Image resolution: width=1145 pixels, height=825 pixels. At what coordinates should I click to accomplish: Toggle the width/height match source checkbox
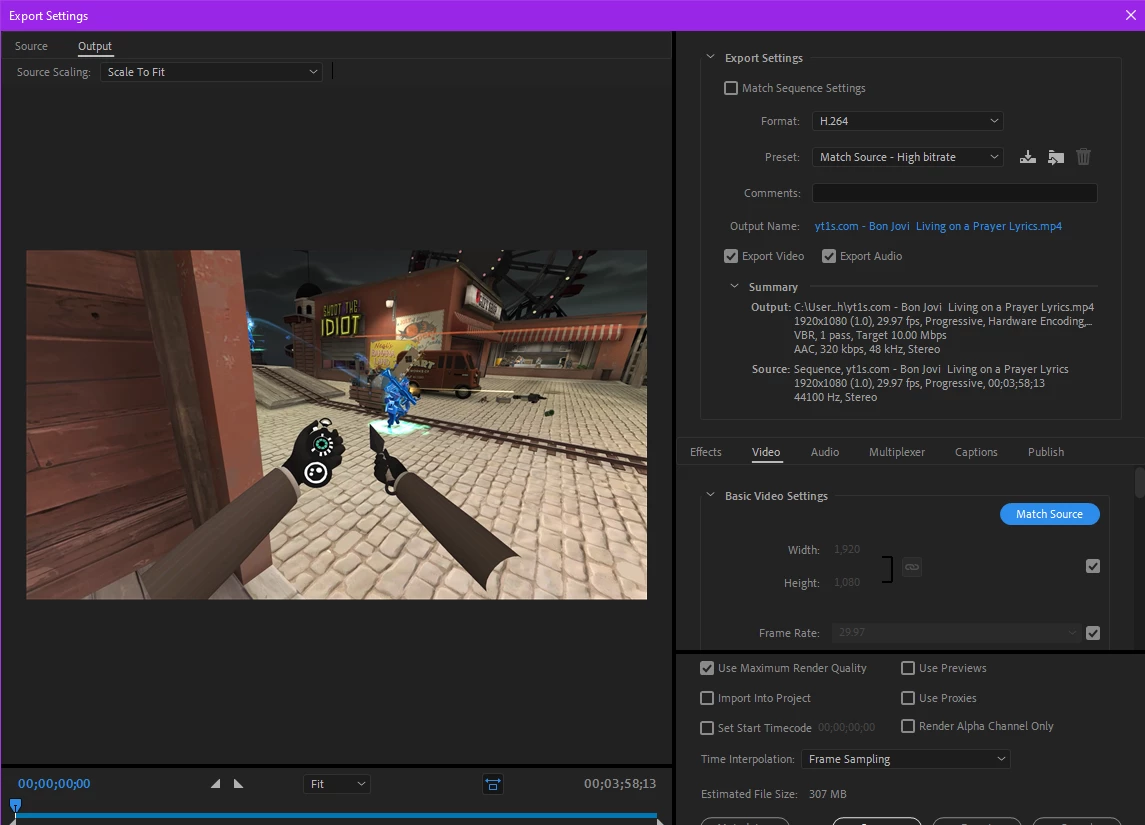coord(1093,567)
